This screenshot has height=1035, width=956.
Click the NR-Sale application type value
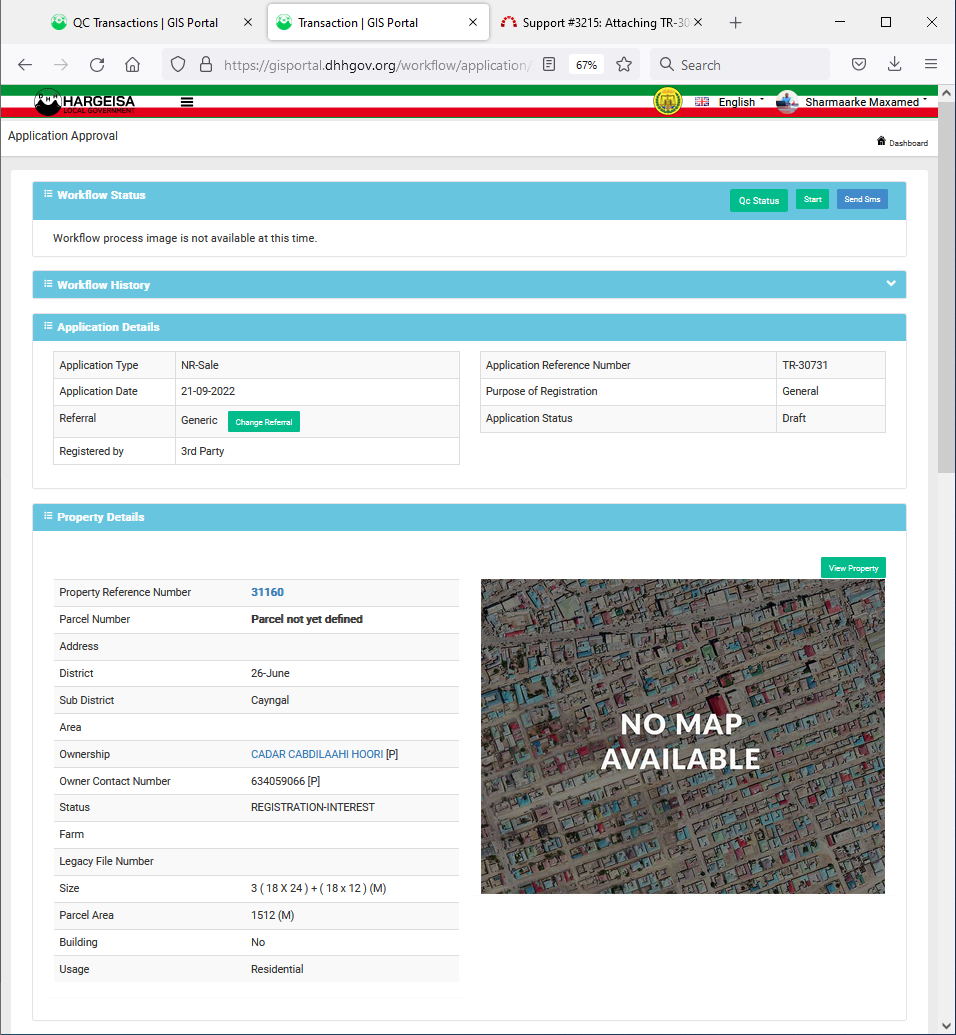click(199, 366)
